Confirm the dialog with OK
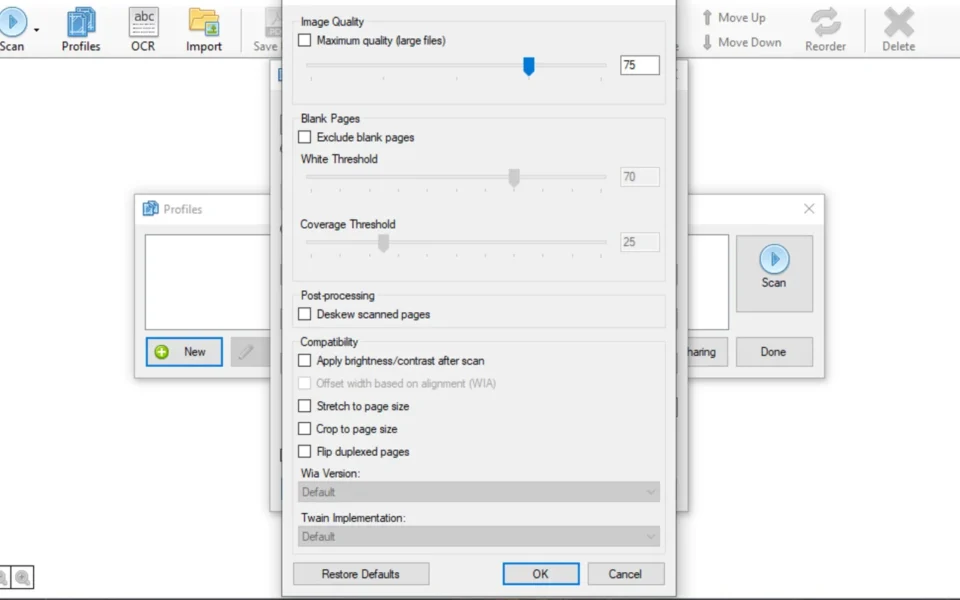 coord(541,574)
